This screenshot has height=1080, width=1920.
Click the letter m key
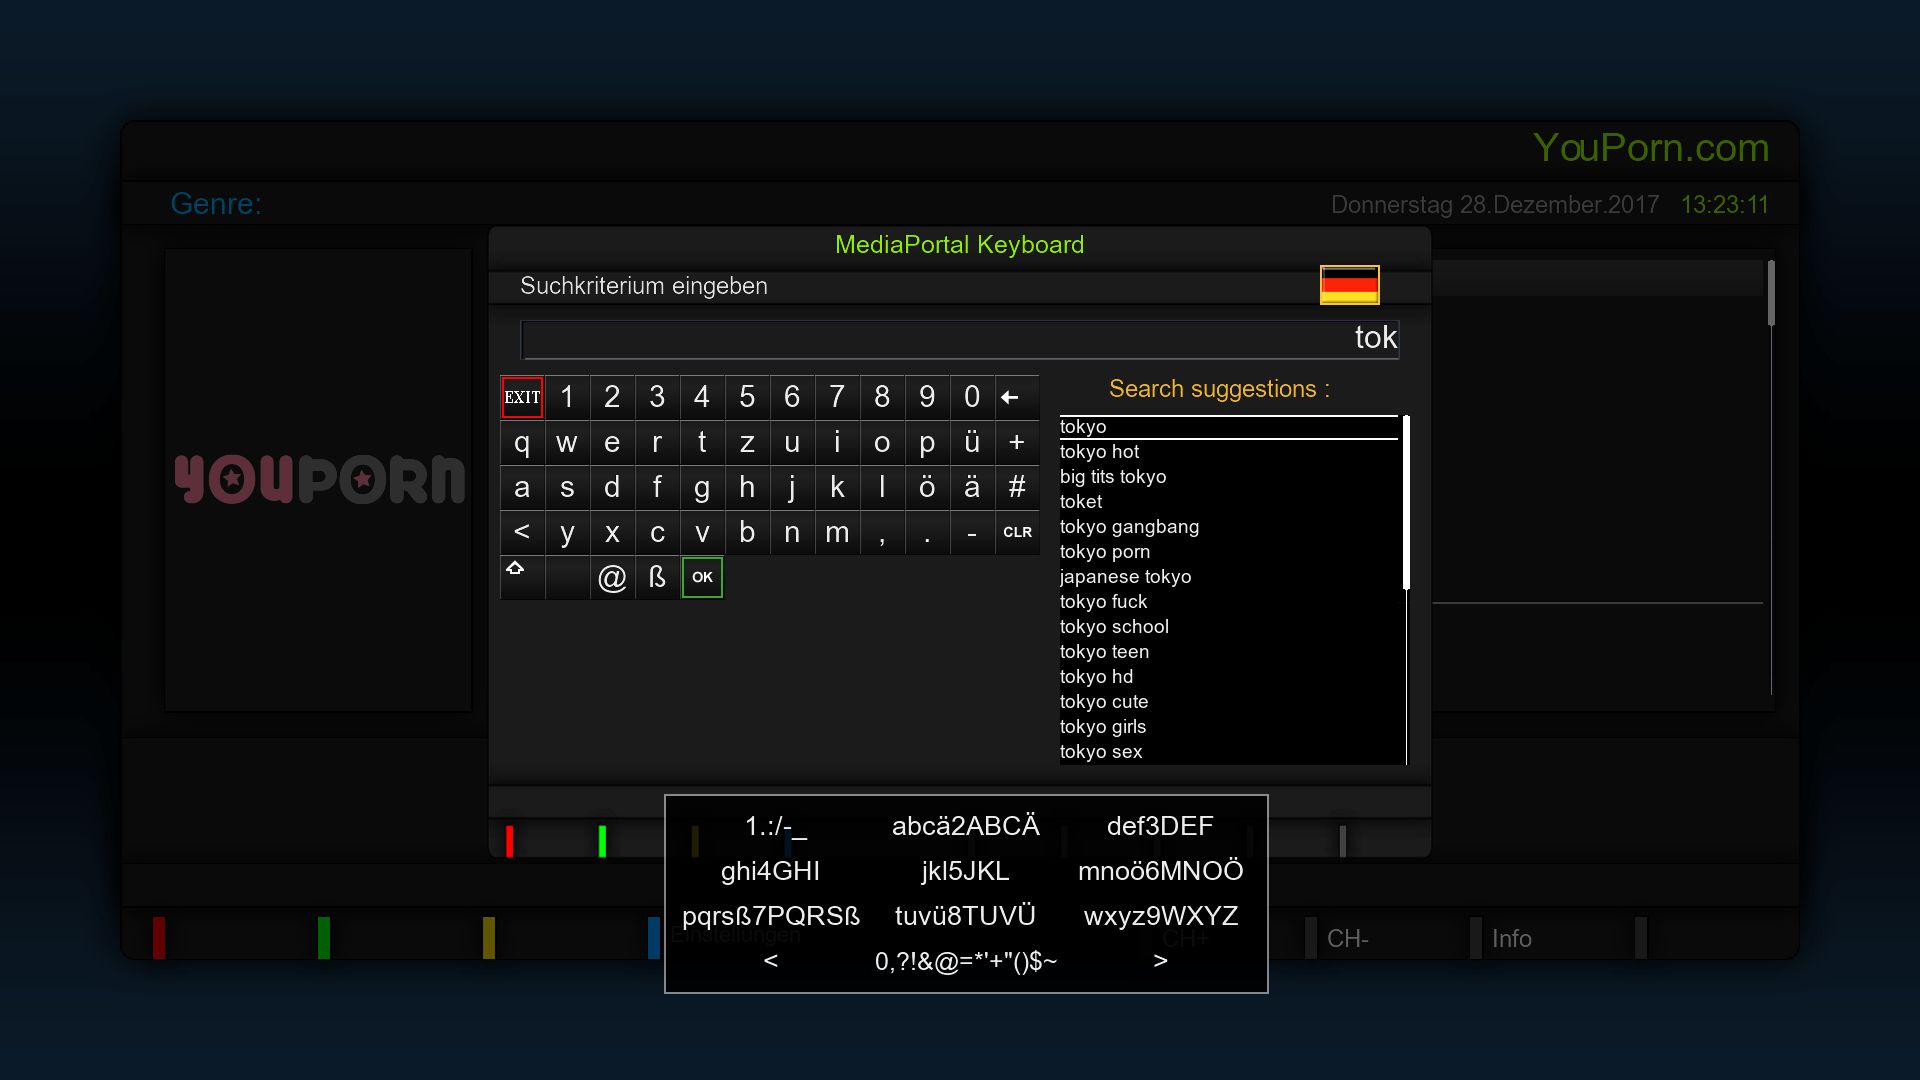(837, 532)
